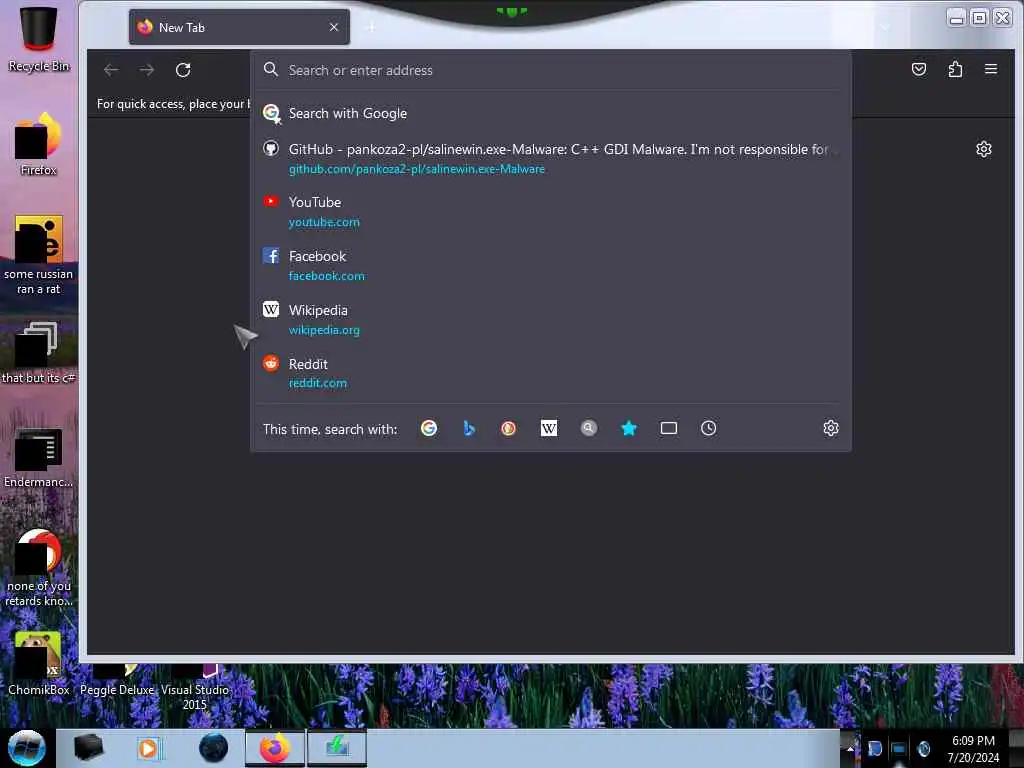This screenshot has width=1024, height=768.
Task: Click the reddit.com URL text
Action: coord(317,383)
